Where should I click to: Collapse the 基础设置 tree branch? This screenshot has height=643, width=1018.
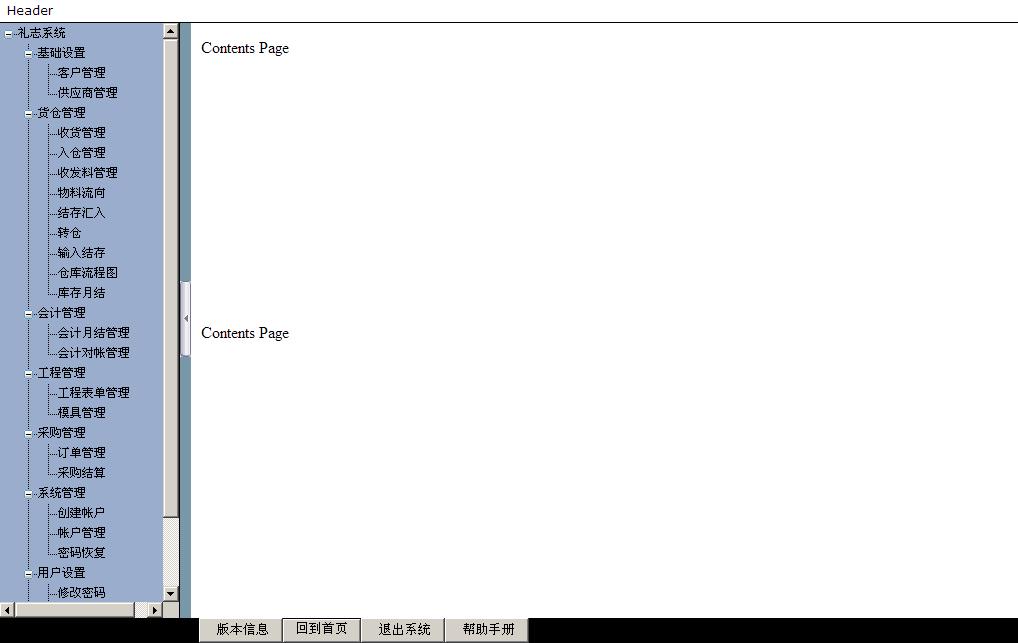29,54
